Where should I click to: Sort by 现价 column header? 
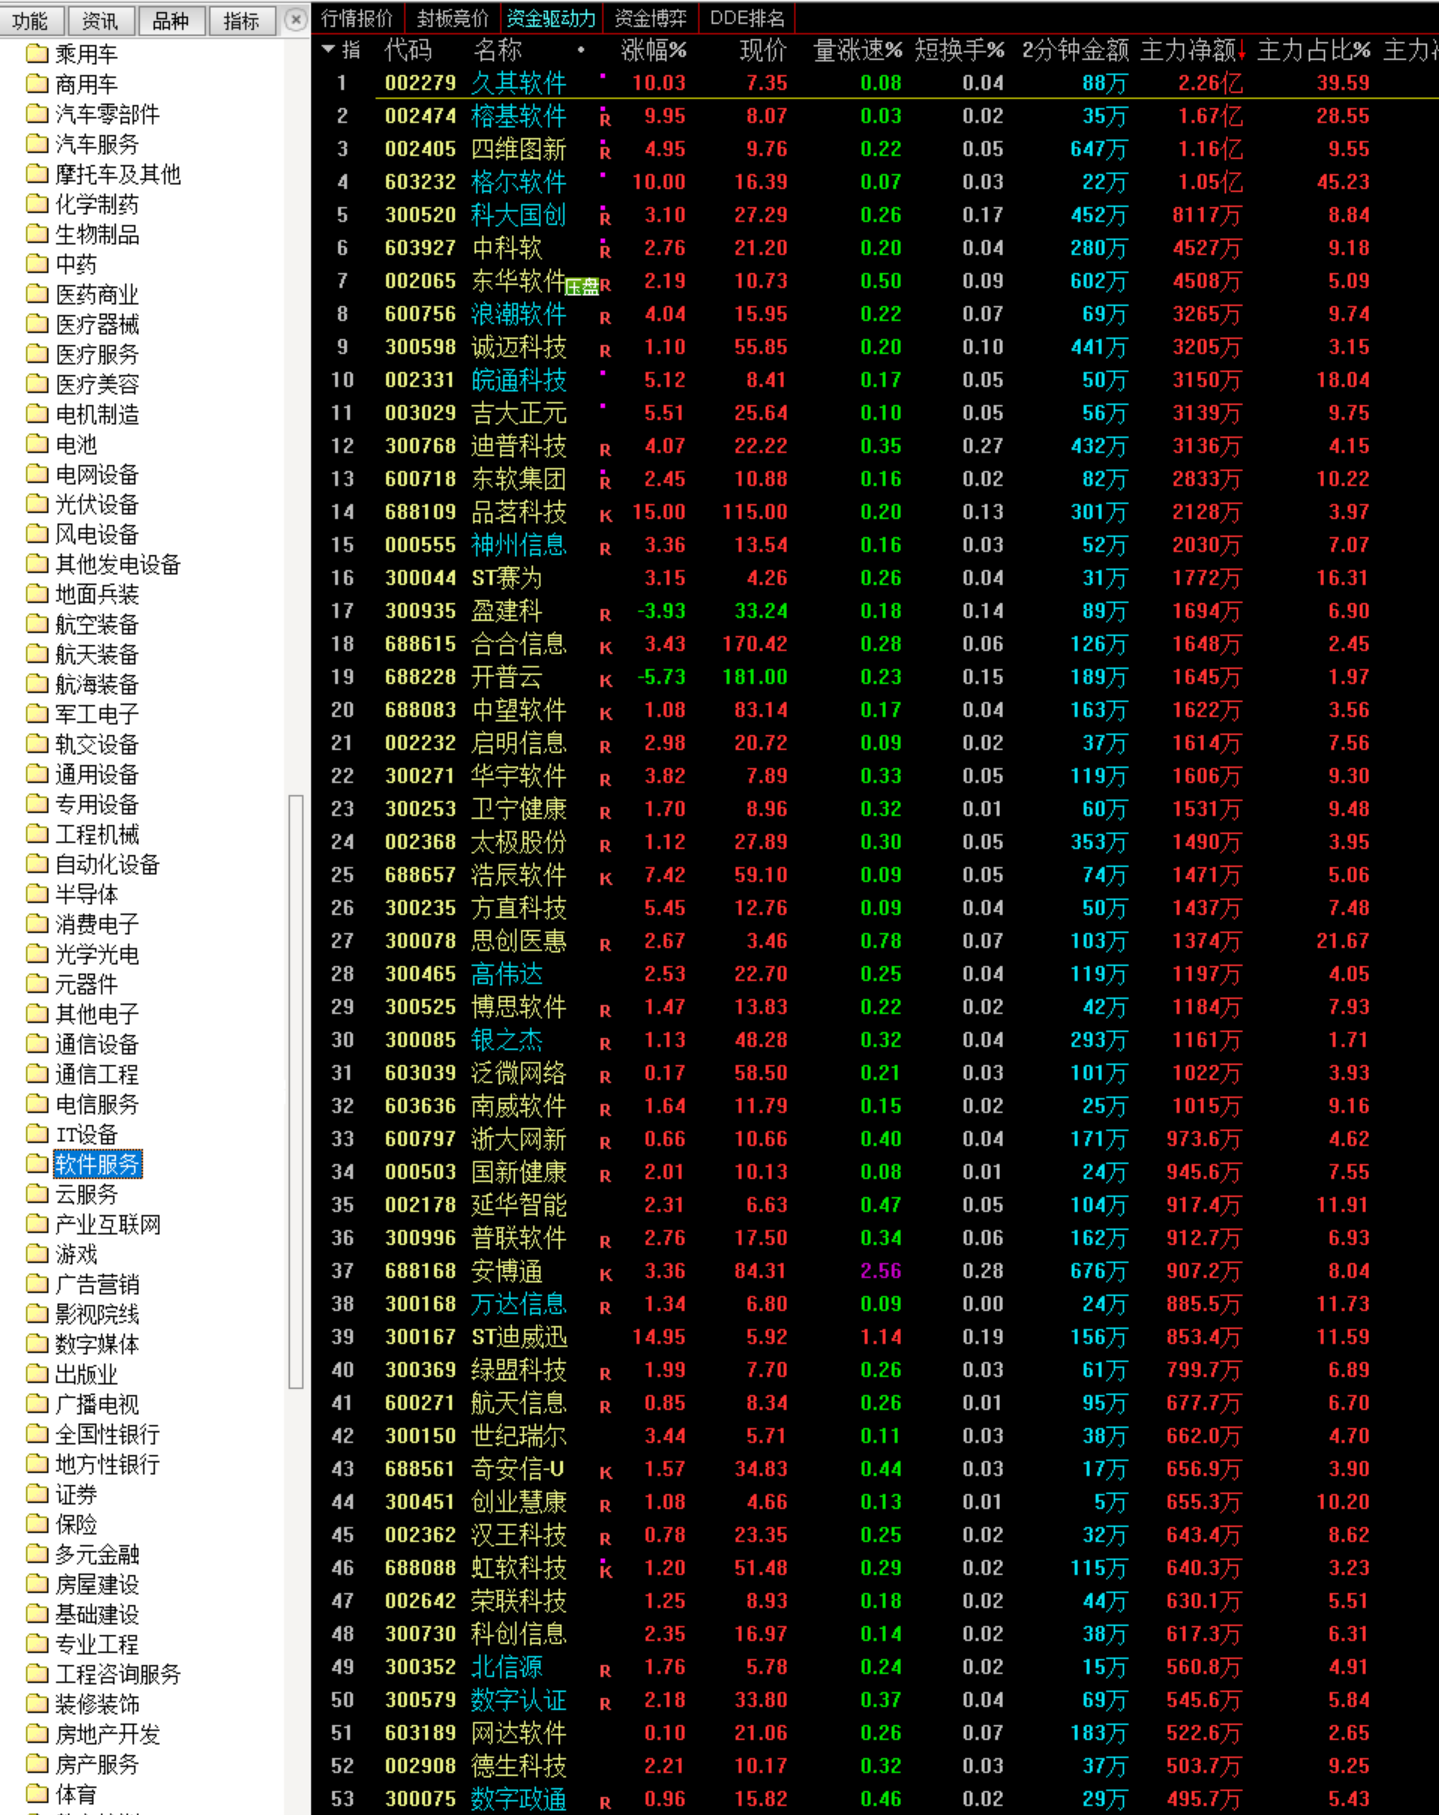(x=763, y=50)
